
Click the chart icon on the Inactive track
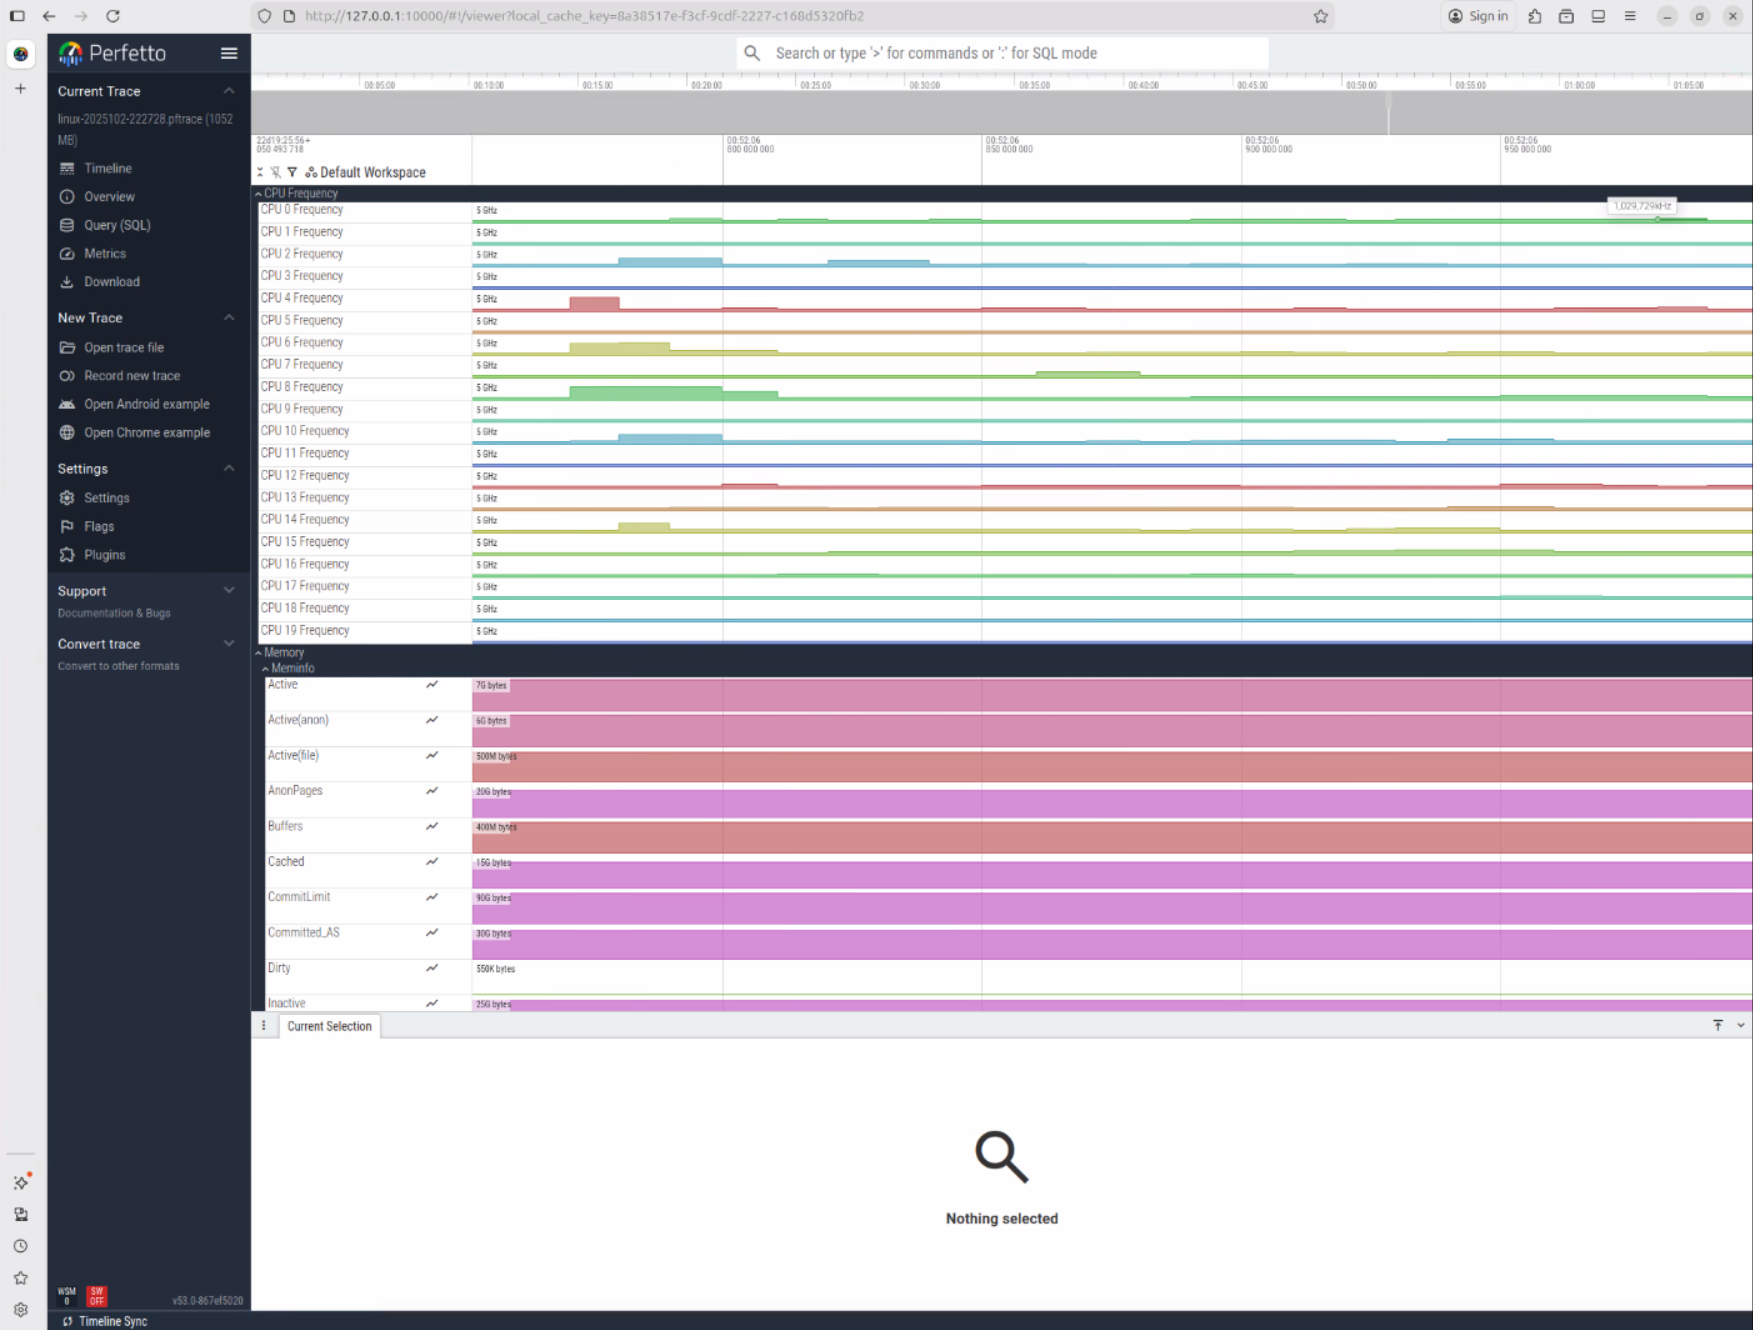tap(432, 1003)
